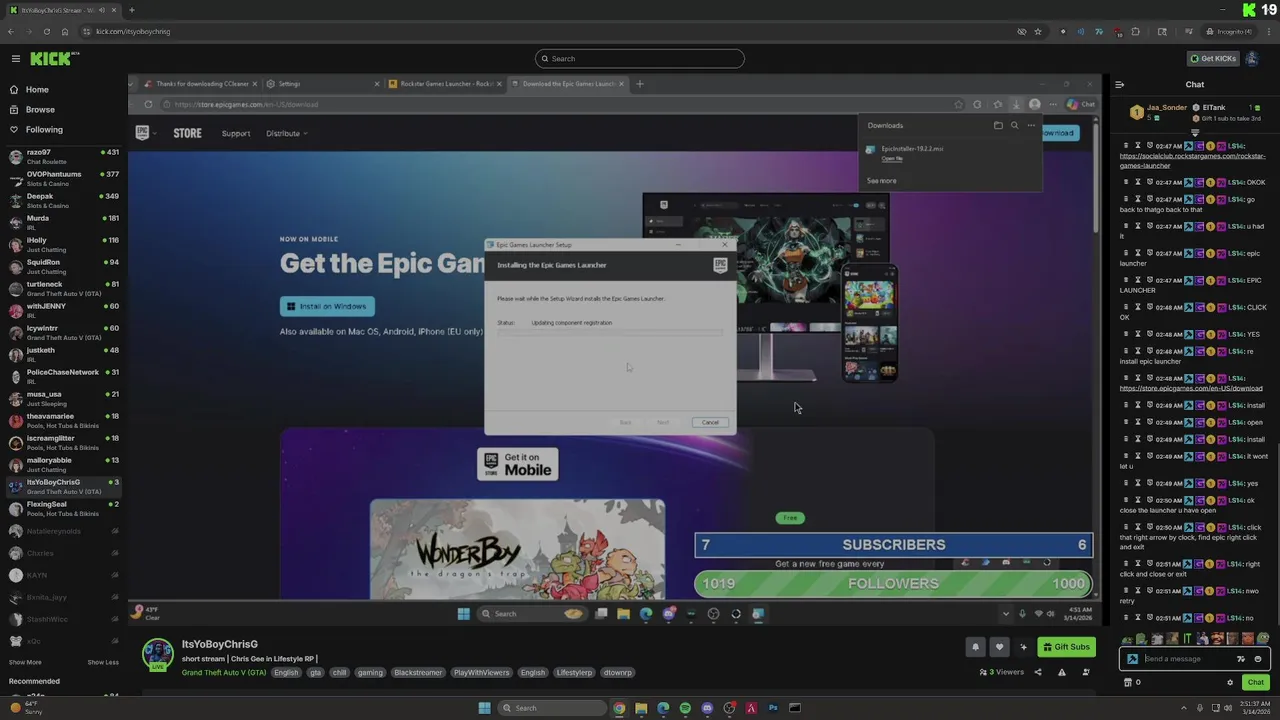
Task: Bookmark page with Chrome star icon
Action: point(1038,32)
